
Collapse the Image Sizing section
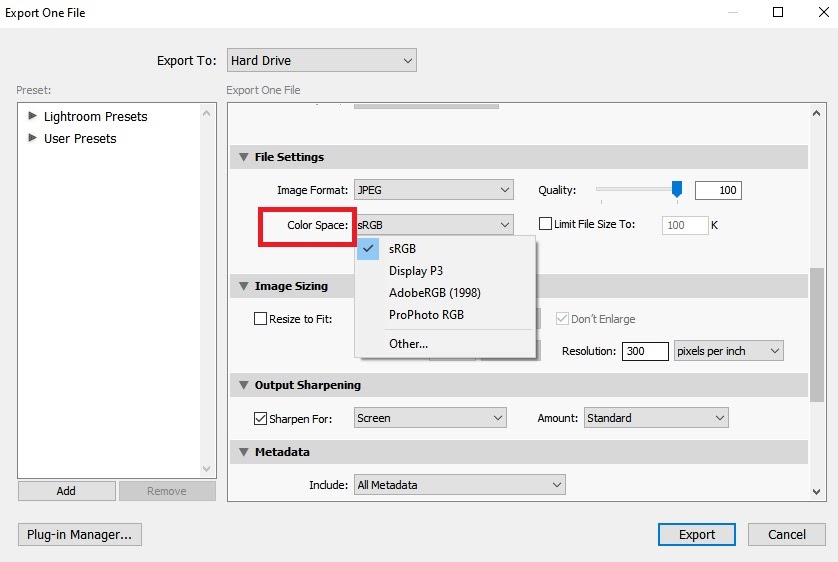click(x=244, y=286)
